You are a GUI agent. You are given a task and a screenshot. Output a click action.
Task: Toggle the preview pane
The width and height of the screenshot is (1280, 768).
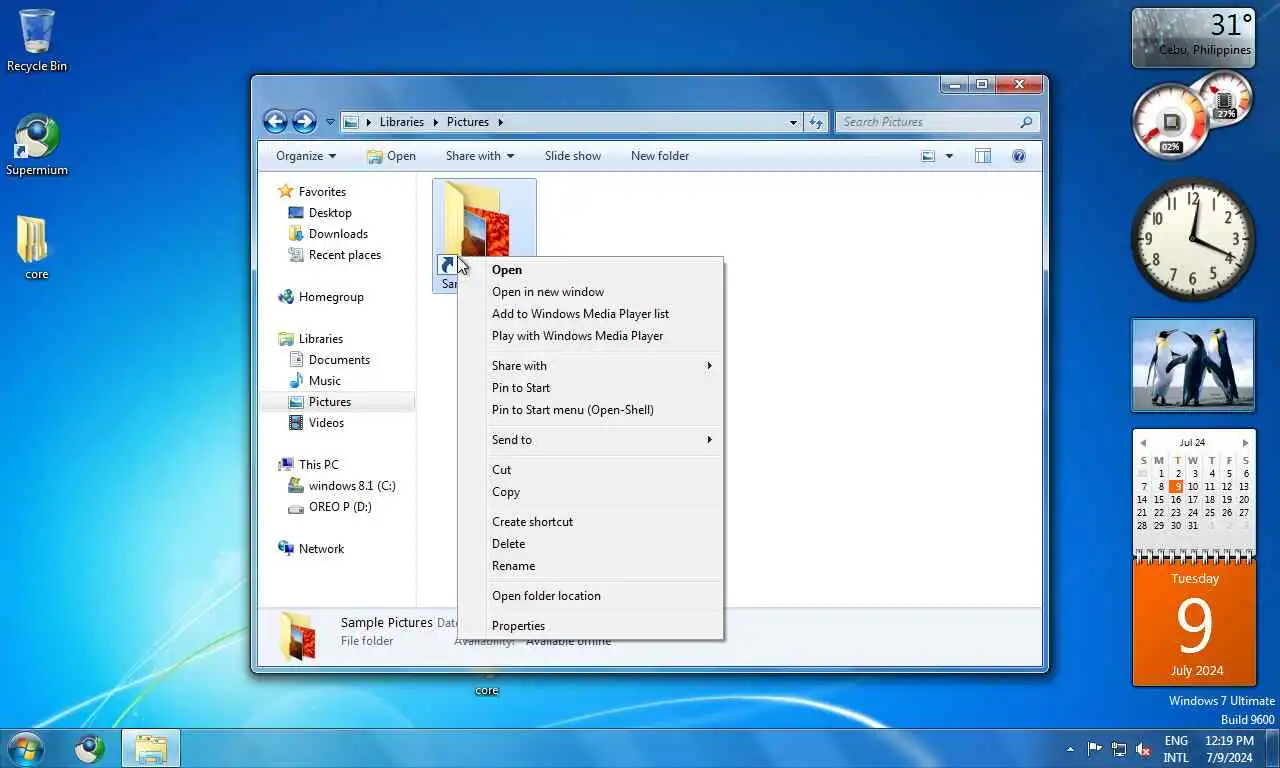983,156
